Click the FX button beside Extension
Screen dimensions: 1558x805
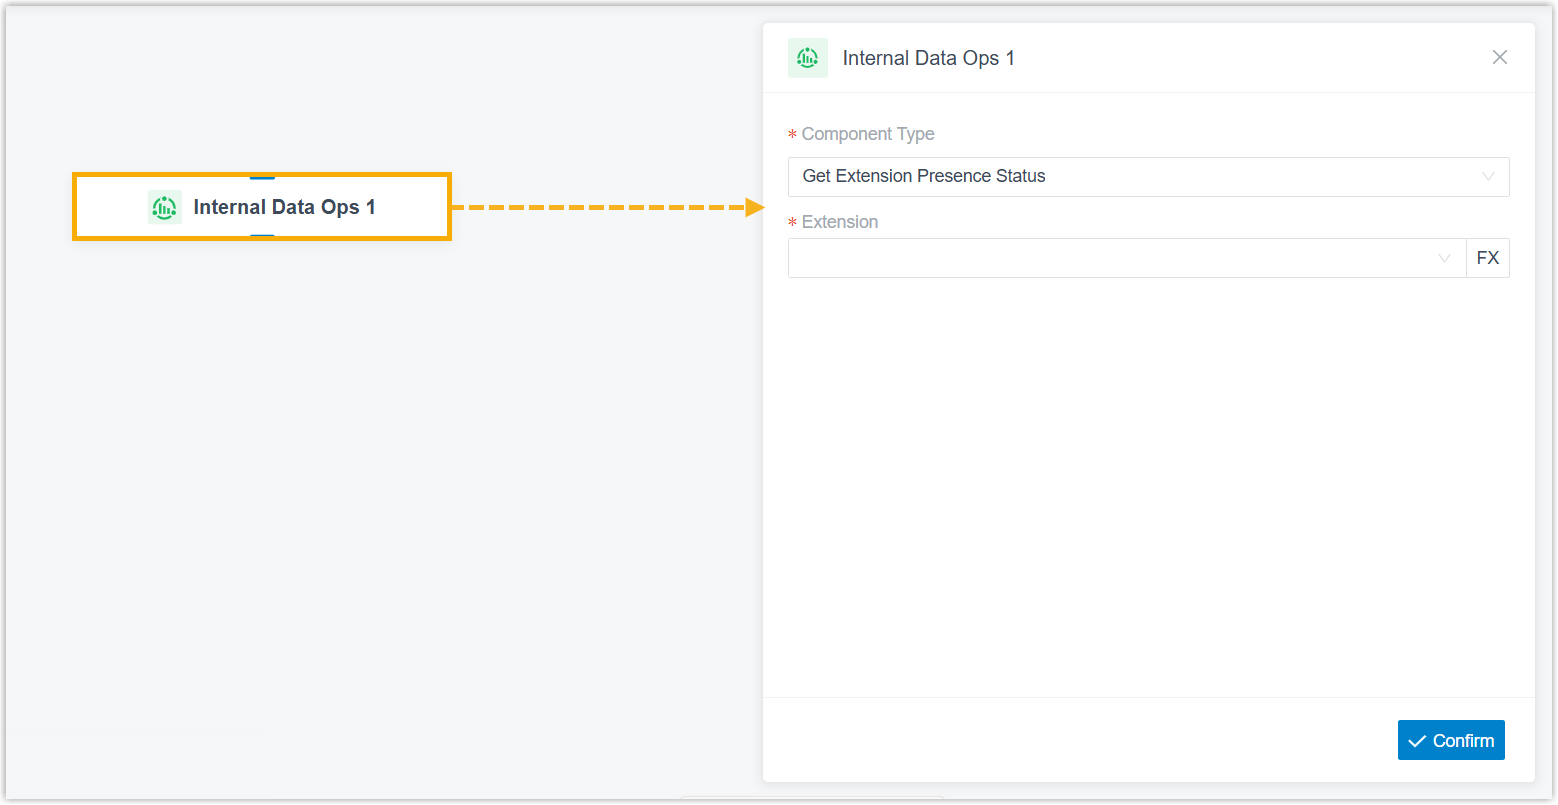point(1488,258)
